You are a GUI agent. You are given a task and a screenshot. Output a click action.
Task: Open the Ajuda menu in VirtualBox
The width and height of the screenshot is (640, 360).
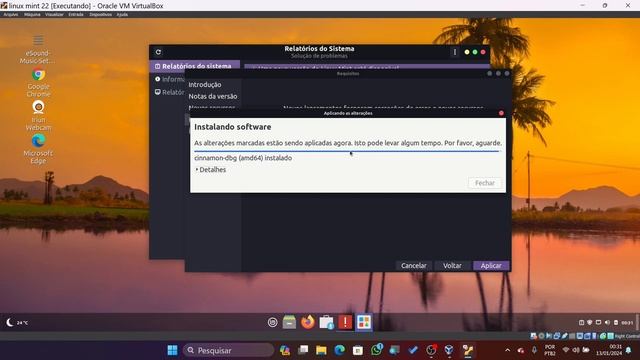pos(122,15)
